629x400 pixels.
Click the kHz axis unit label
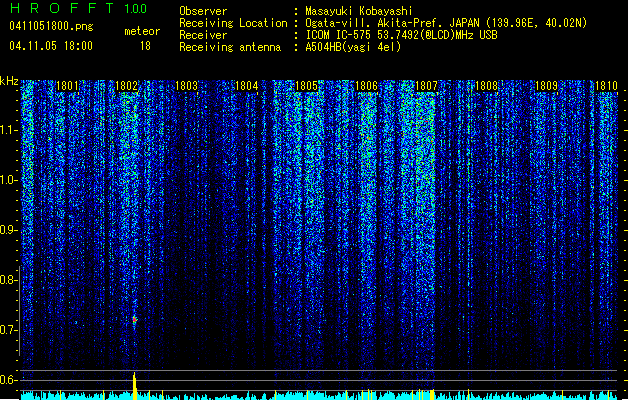pyautogui.click(x=9, y=81)
